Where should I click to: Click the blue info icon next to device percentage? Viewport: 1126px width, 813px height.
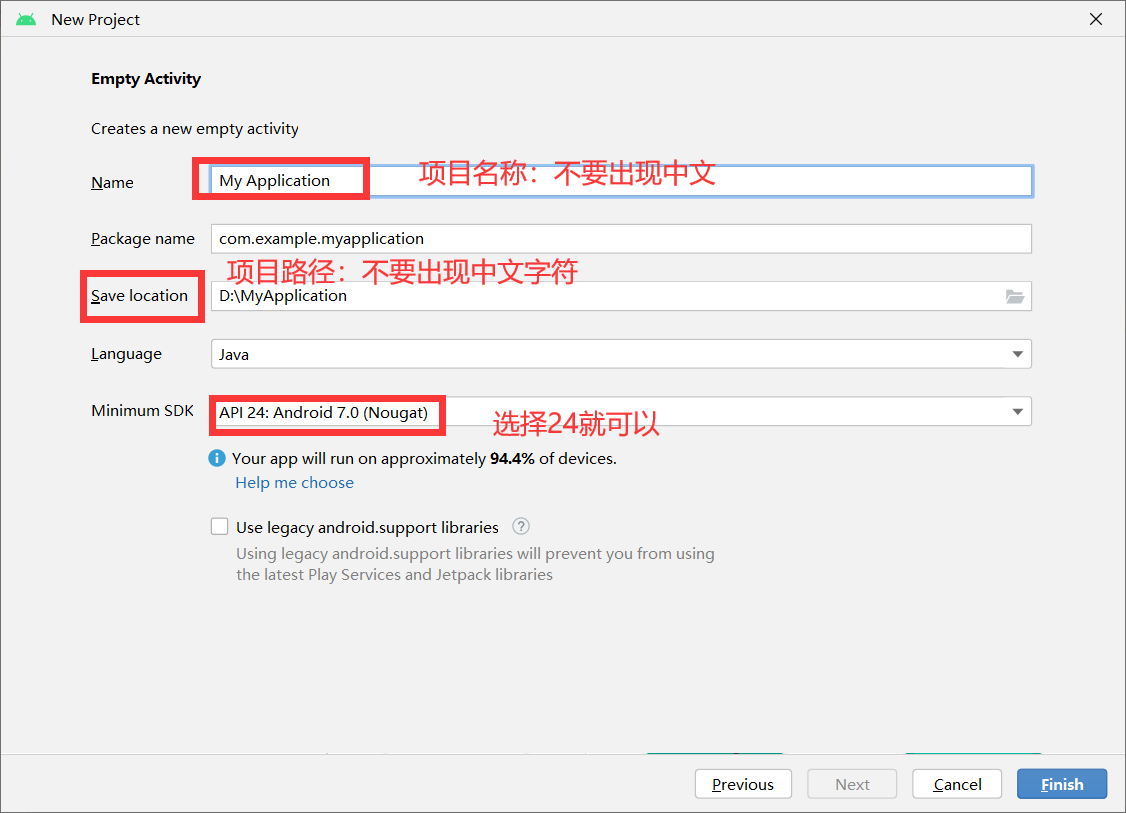[x=217, y=458]
